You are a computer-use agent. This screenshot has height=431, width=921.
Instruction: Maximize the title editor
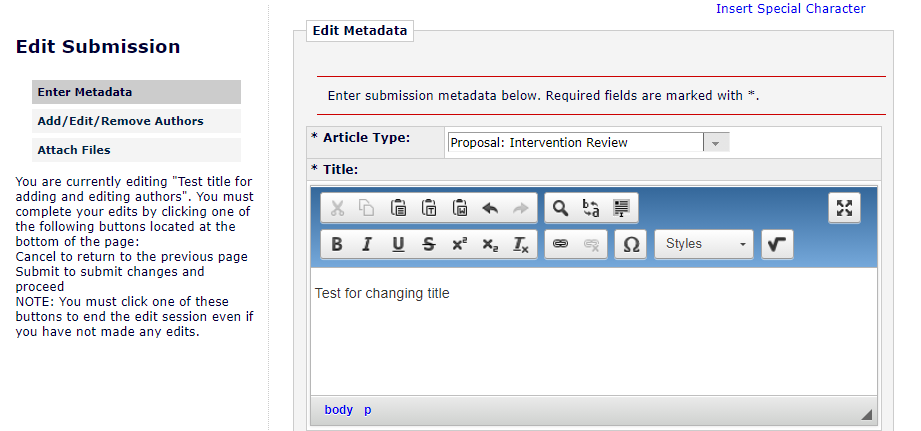tap(845, 208)
